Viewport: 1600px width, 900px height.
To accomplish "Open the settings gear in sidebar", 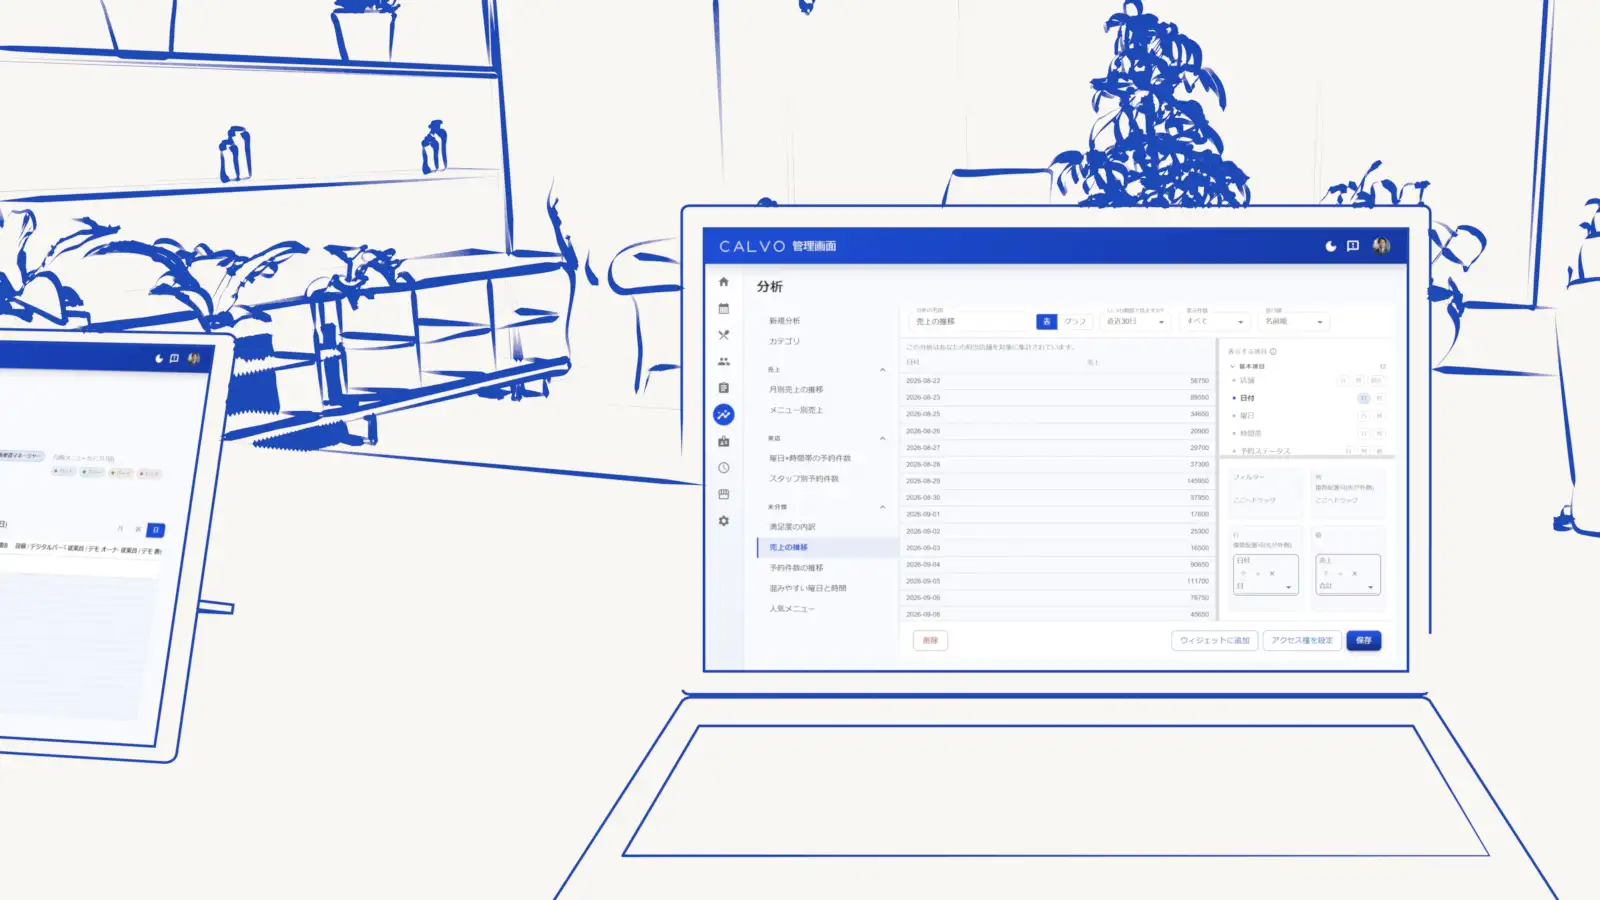I will [x=723, y=521].
